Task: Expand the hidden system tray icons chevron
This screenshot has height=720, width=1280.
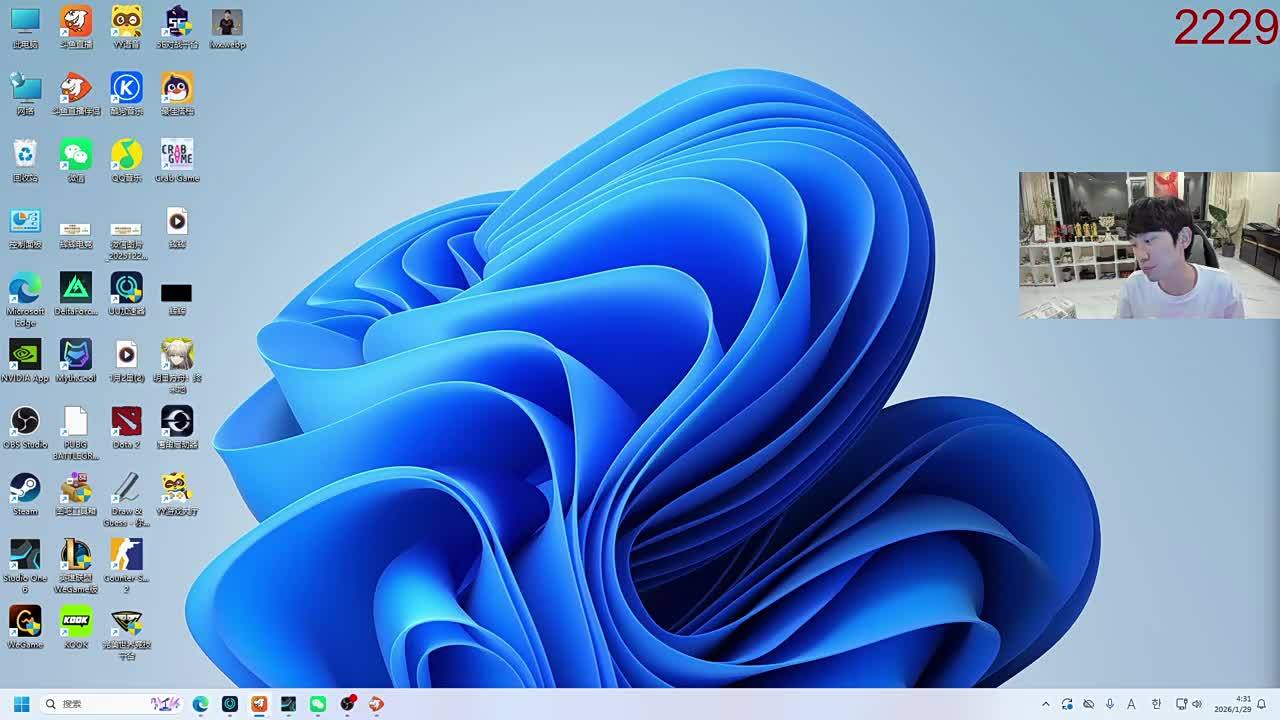Action: (1046, 704)
